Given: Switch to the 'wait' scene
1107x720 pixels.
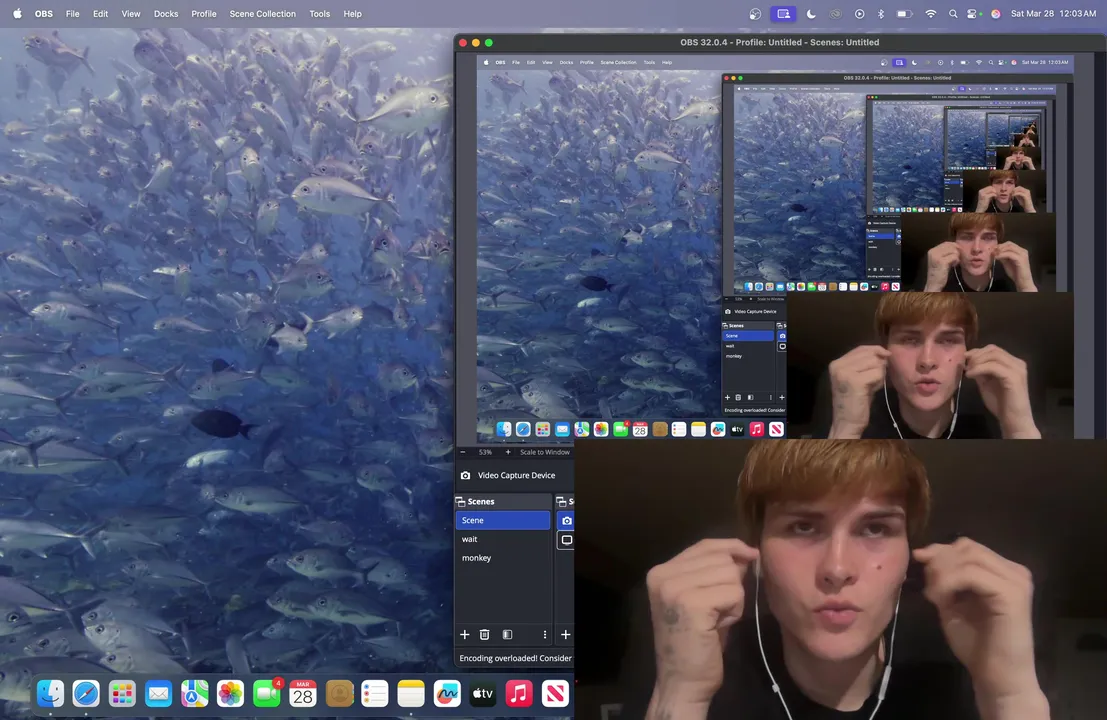Looking at the screenshot, I should pyautogui.click(x=503, y=539).
